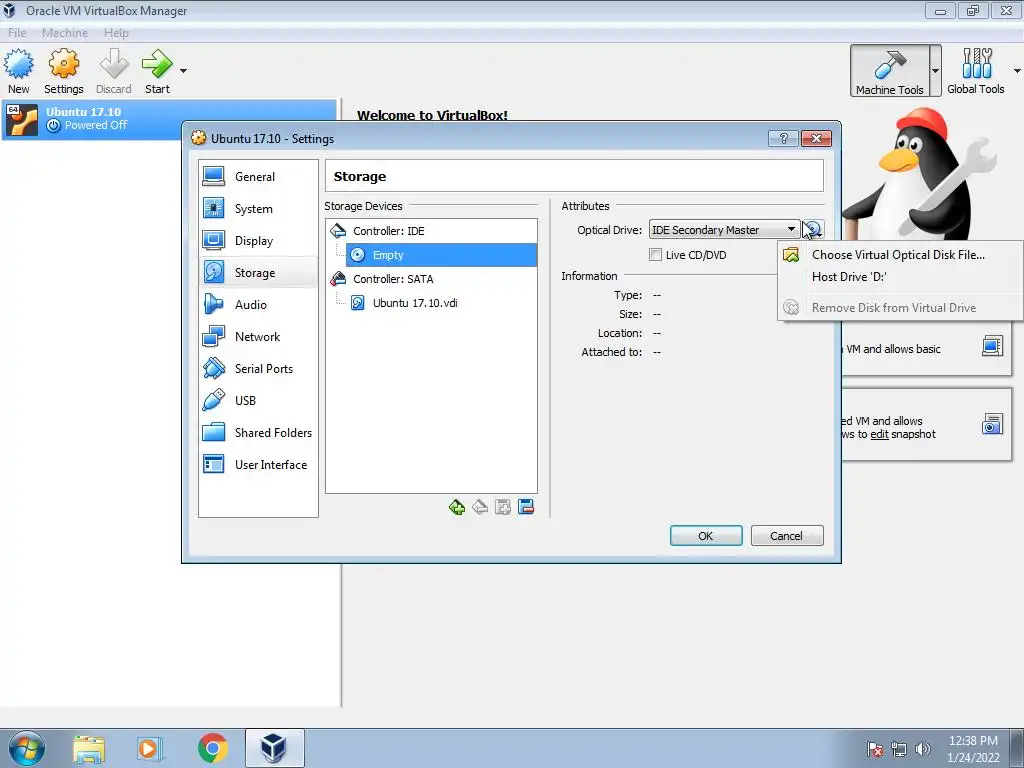The image size is (1024, 768).
Task: Go to USB settings category
Action: [258, 400]
